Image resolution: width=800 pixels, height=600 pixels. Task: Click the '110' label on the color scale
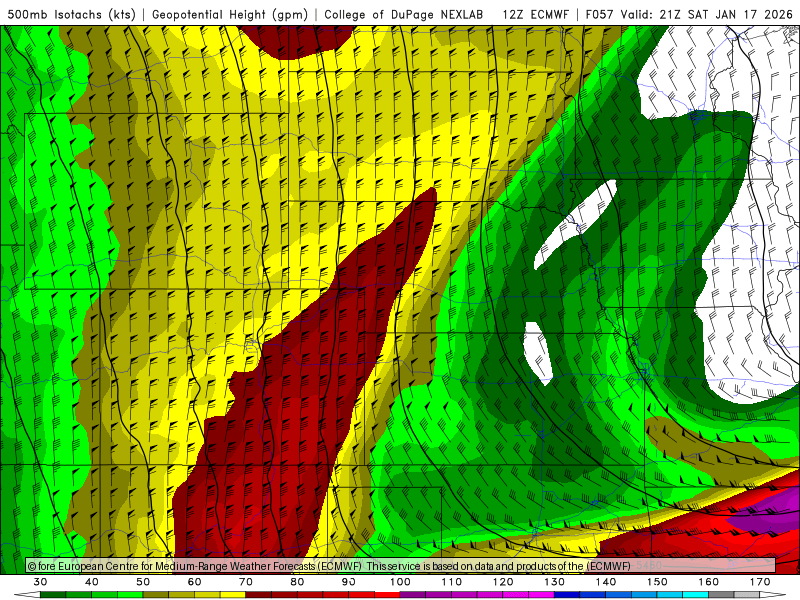coord(452,582)
